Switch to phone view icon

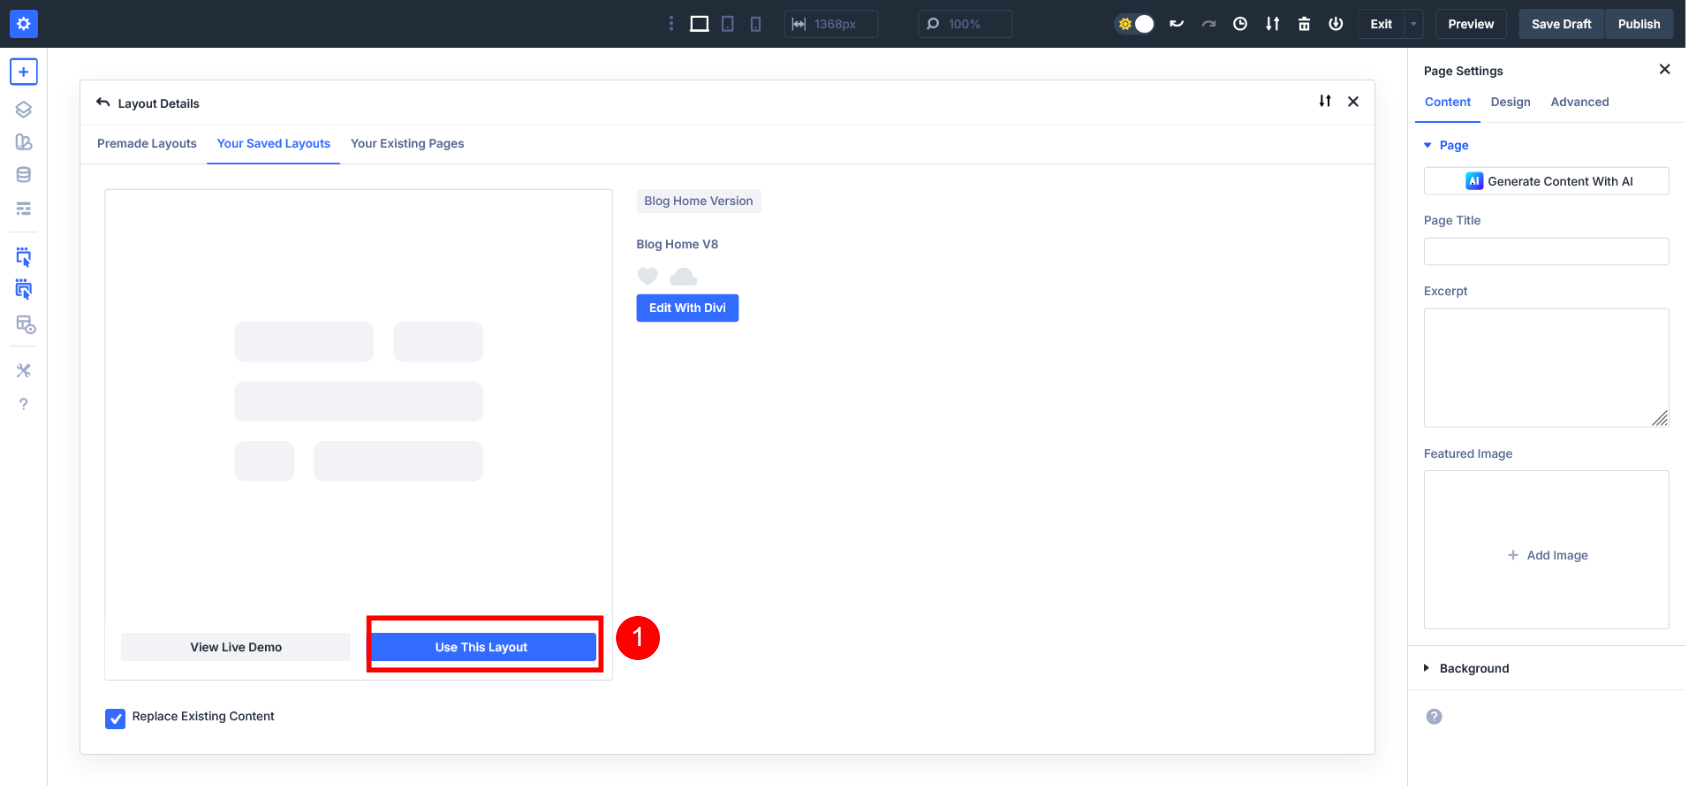[755, 23]
